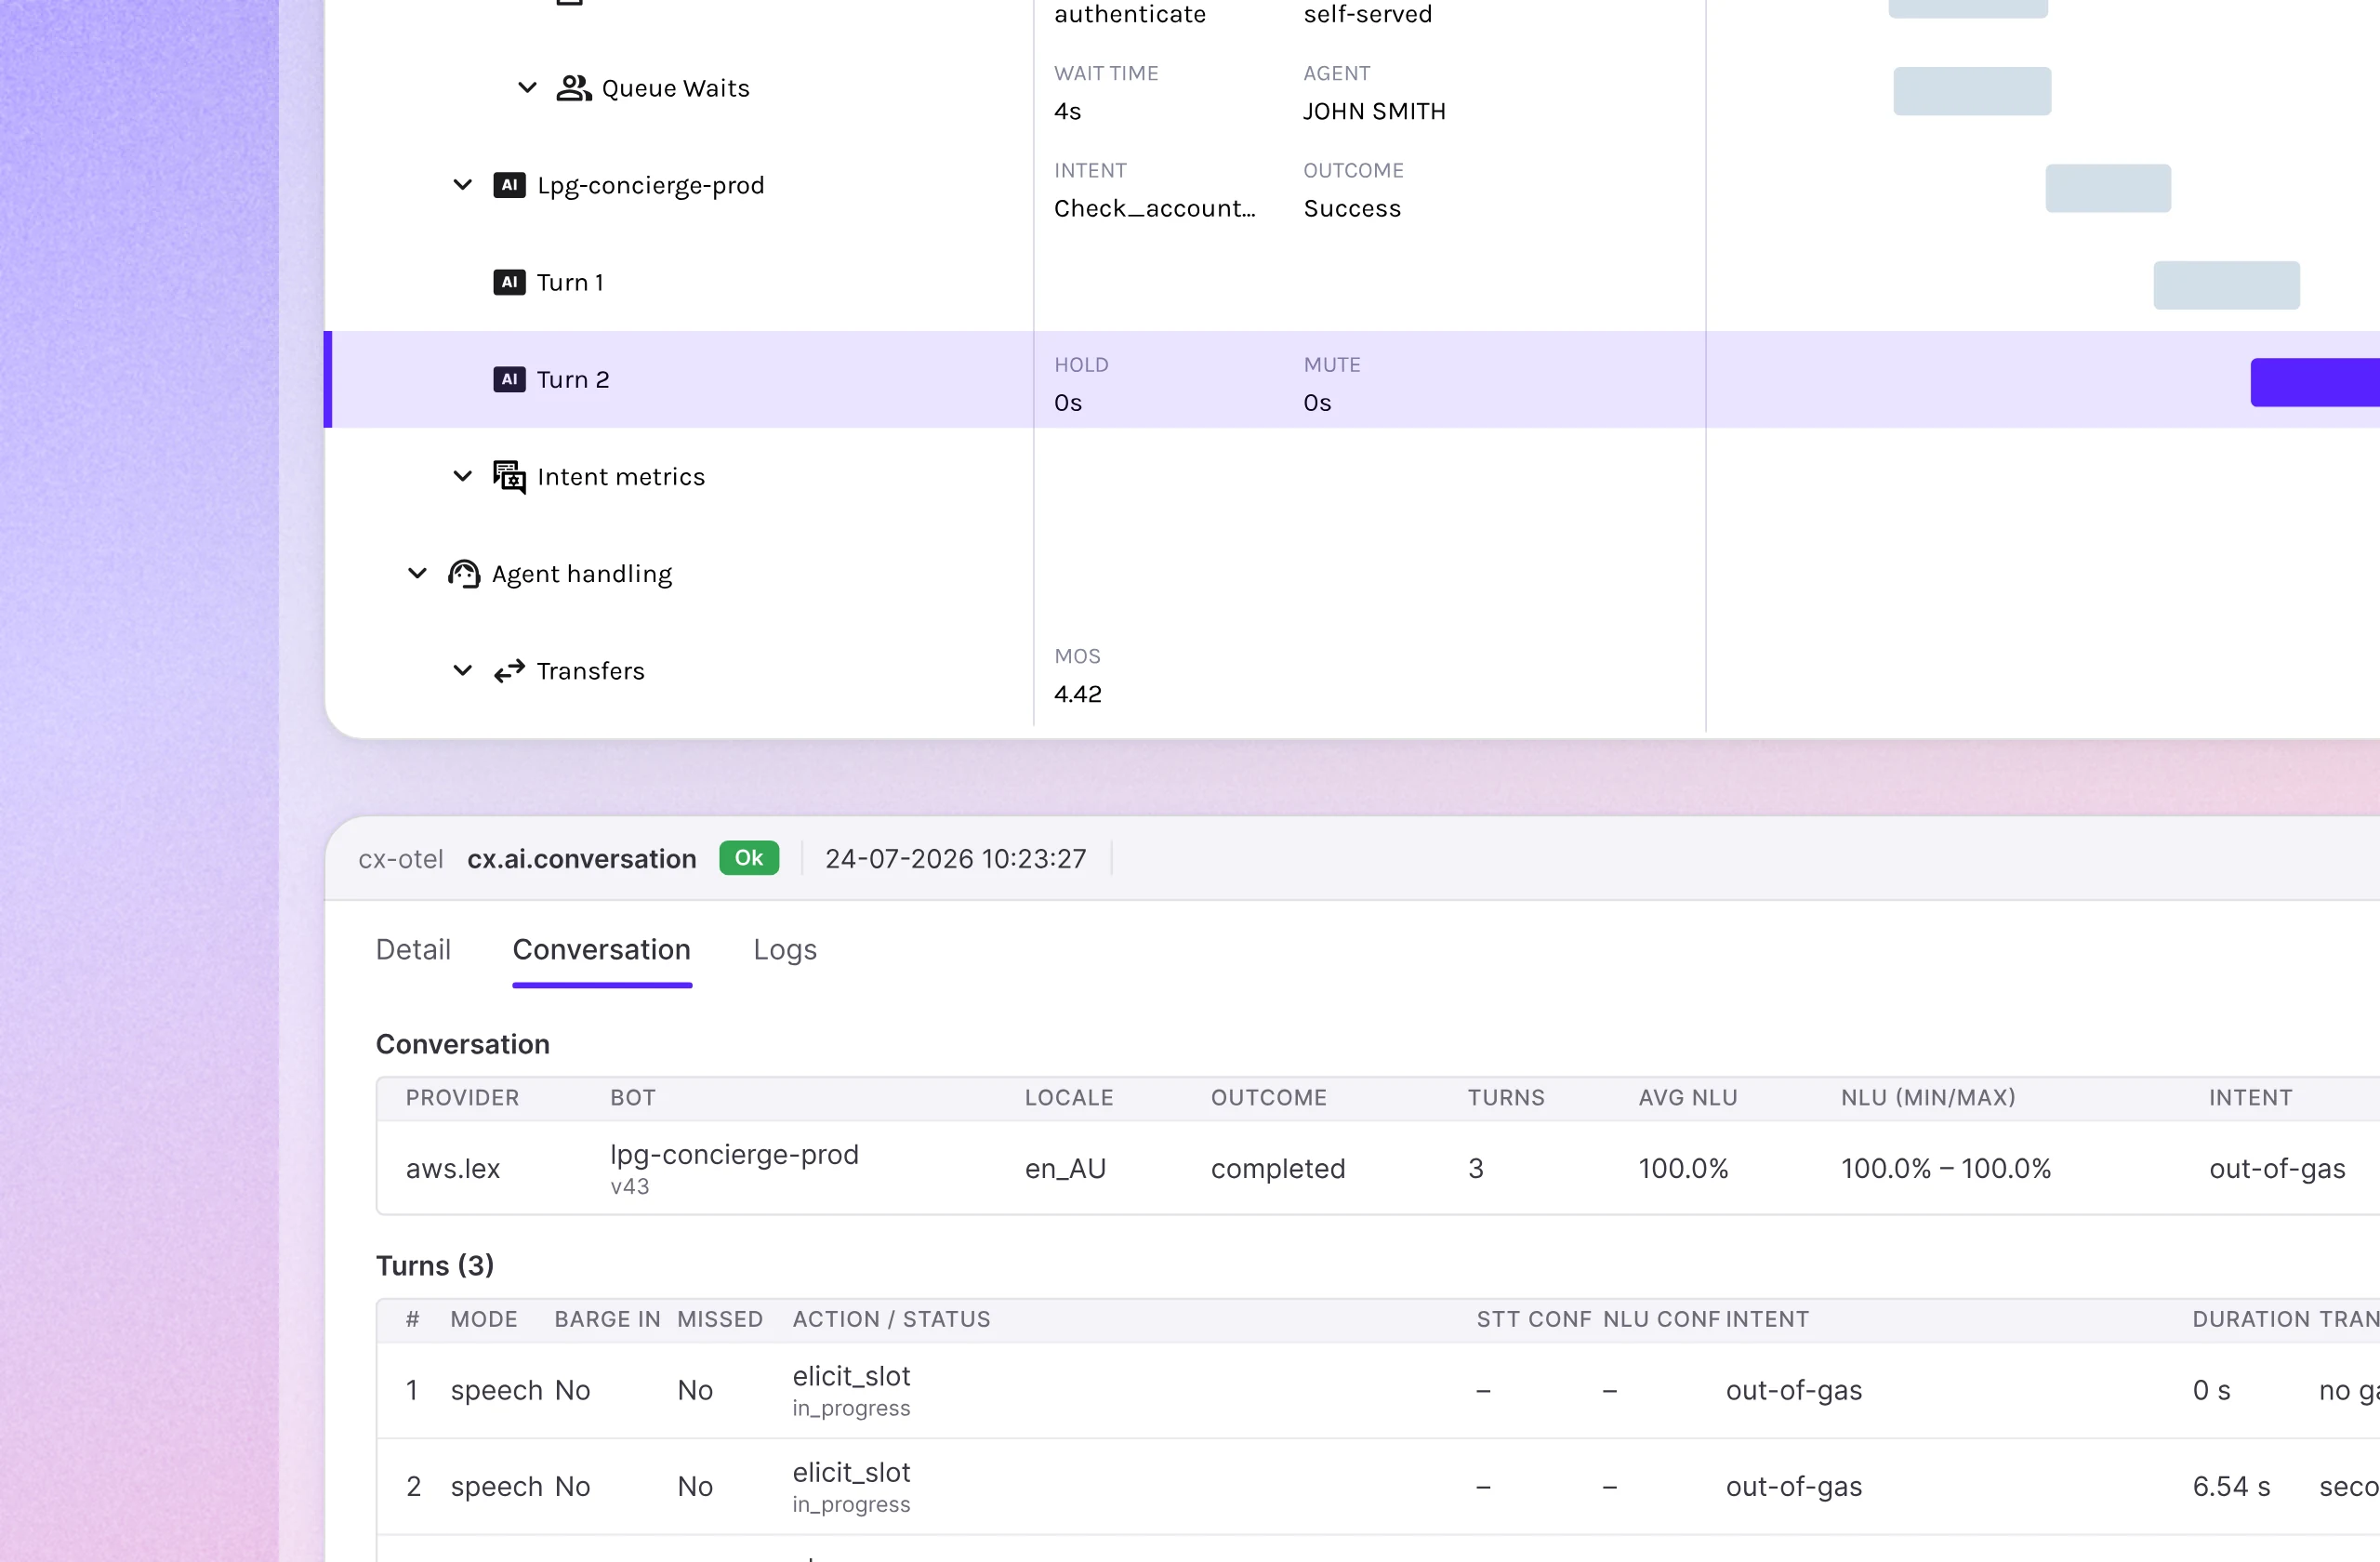Image resolution: width=2380 pixels, height=1562 pixels.
Task: Click the AI badge next to Turn 2
Action: click(x=509, y=379)
